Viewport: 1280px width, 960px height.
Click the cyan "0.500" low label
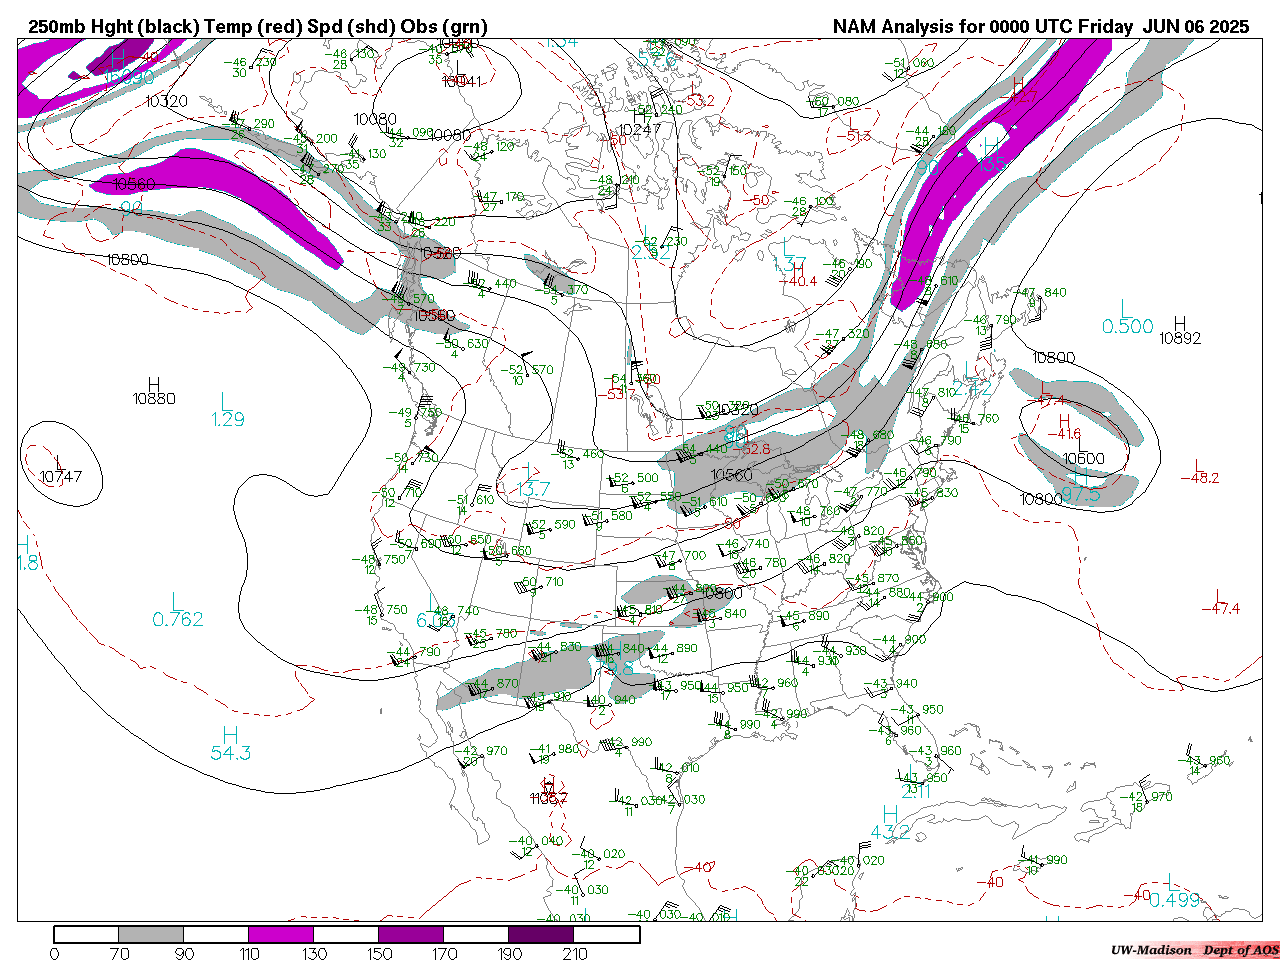[1128, 327]
